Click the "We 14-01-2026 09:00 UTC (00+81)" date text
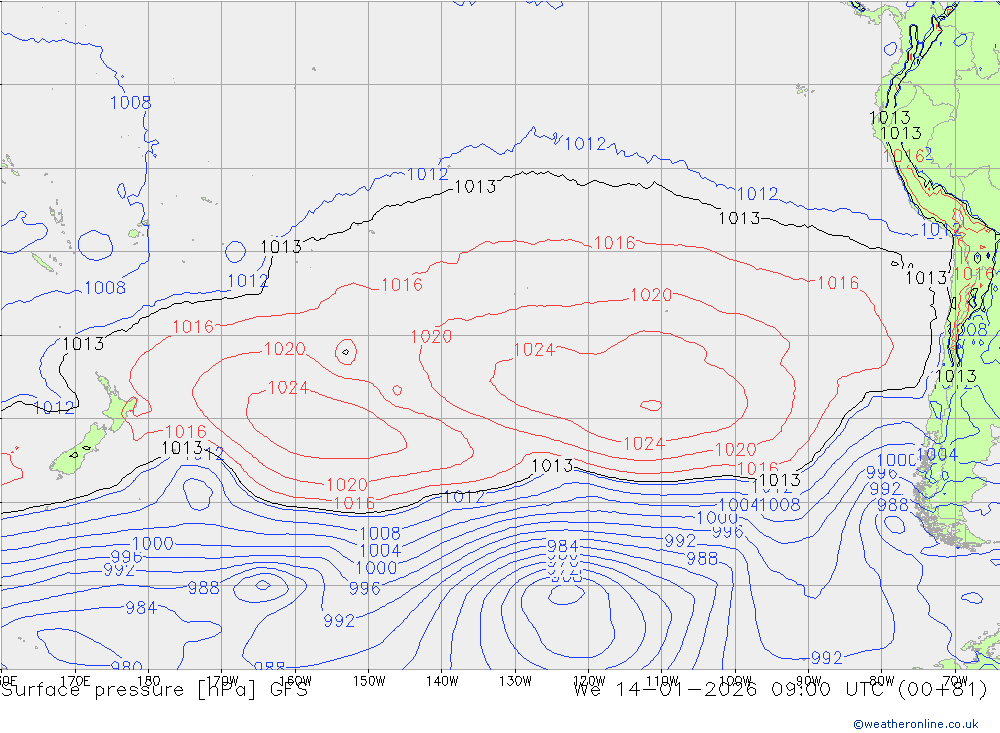This screenshot has width=1000, height=733. tap(780, 690)
